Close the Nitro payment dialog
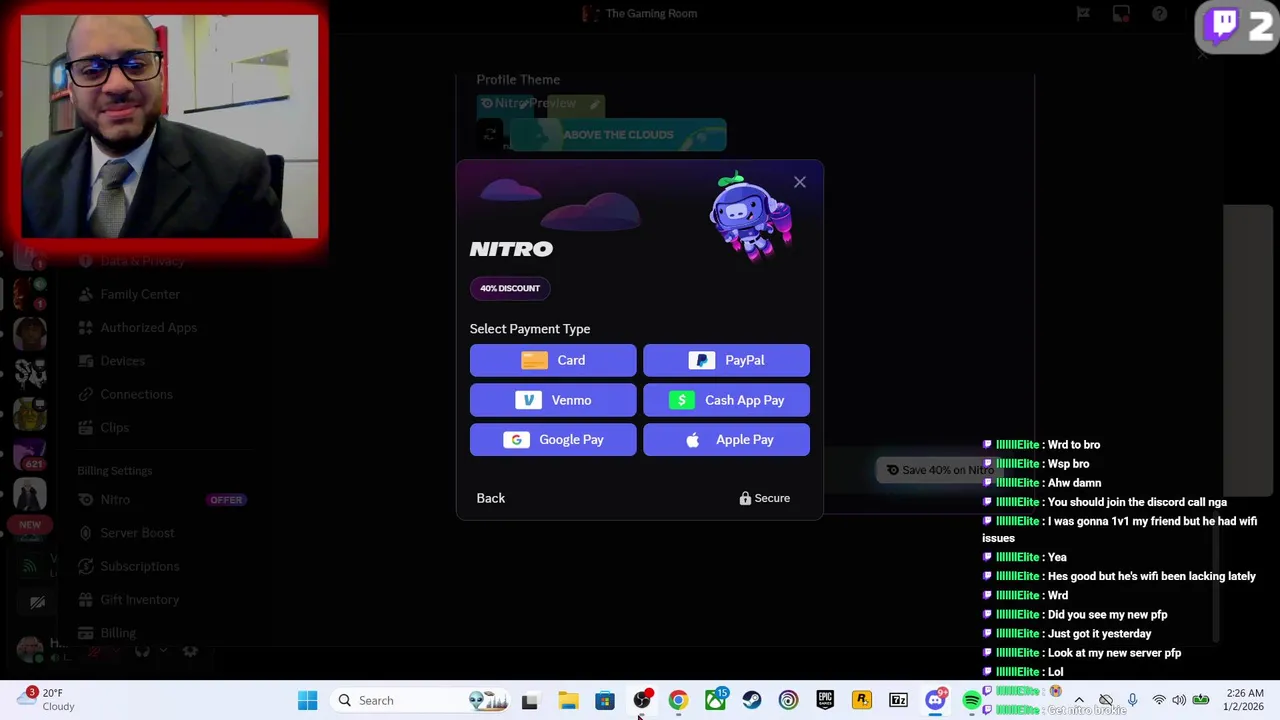 (800, 182)
